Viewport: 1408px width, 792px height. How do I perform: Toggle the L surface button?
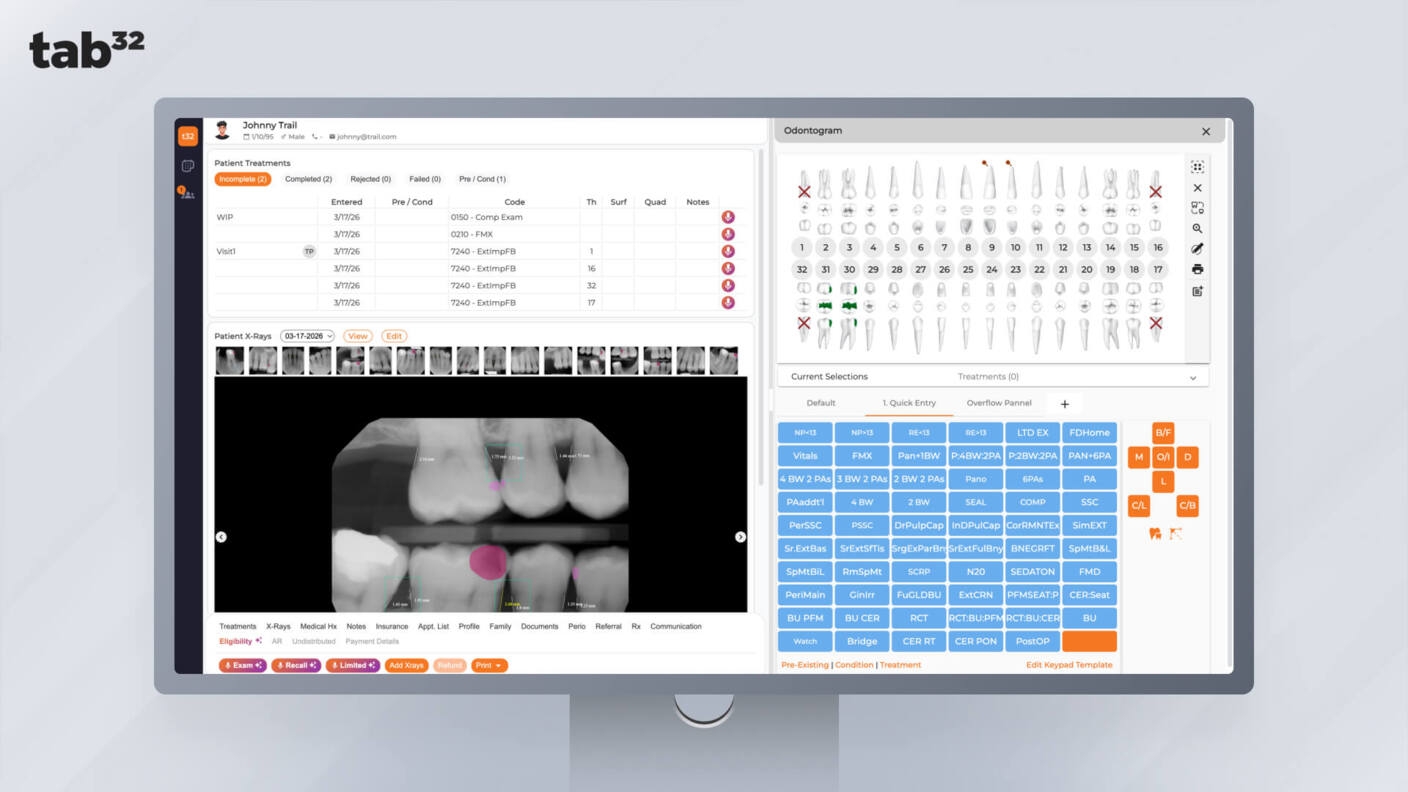(1163, 481)
